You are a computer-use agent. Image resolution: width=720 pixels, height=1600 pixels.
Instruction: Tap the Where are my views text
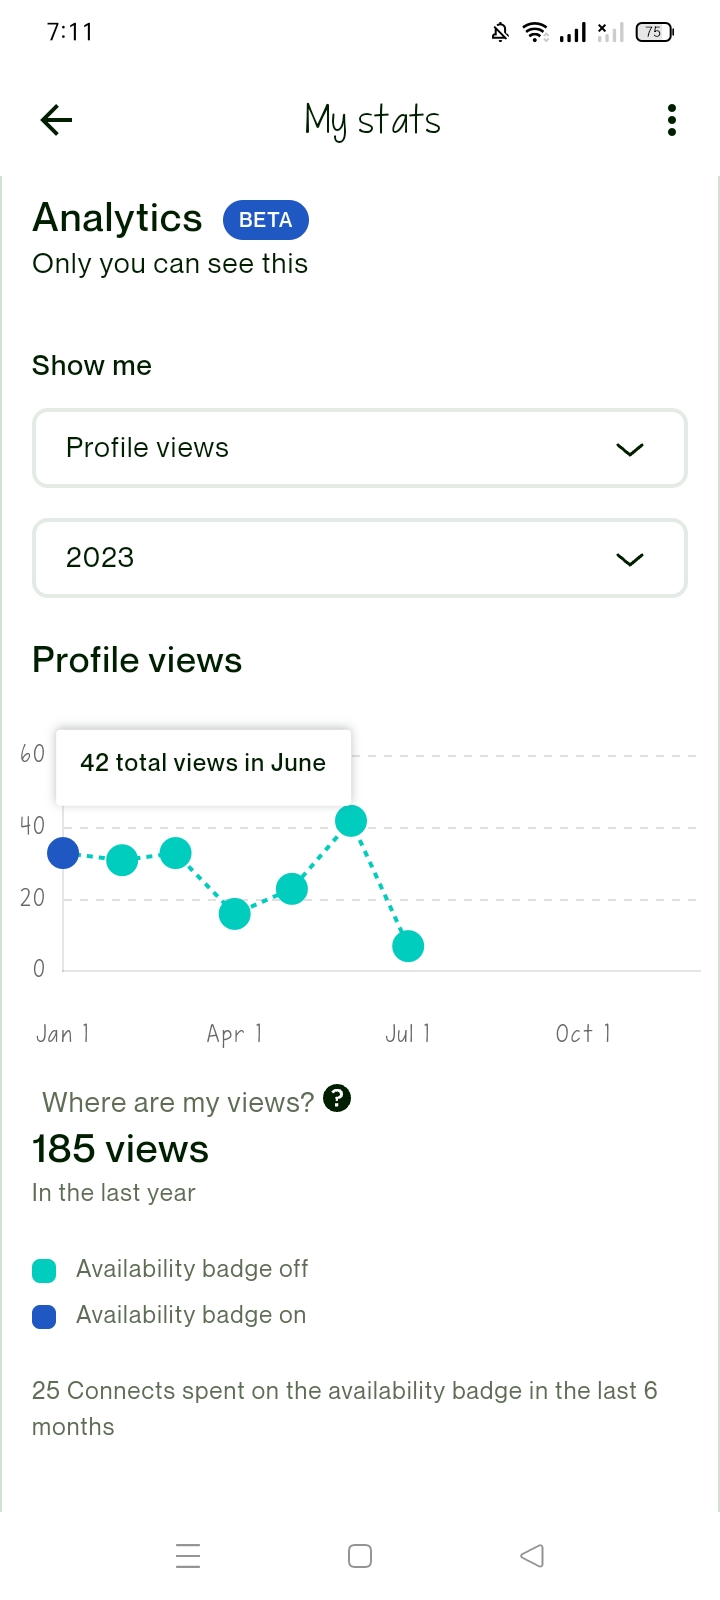click(x=178, y=1102)
